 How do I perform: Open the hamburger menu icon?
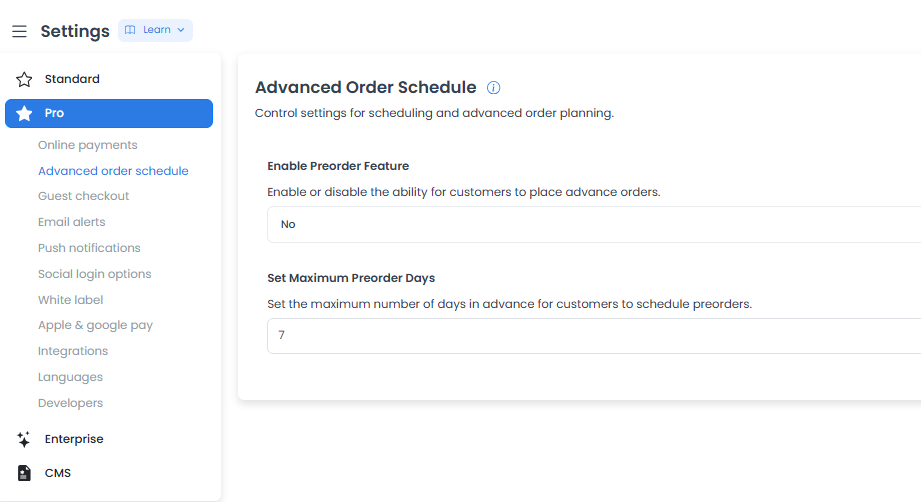tap(19, 31)
